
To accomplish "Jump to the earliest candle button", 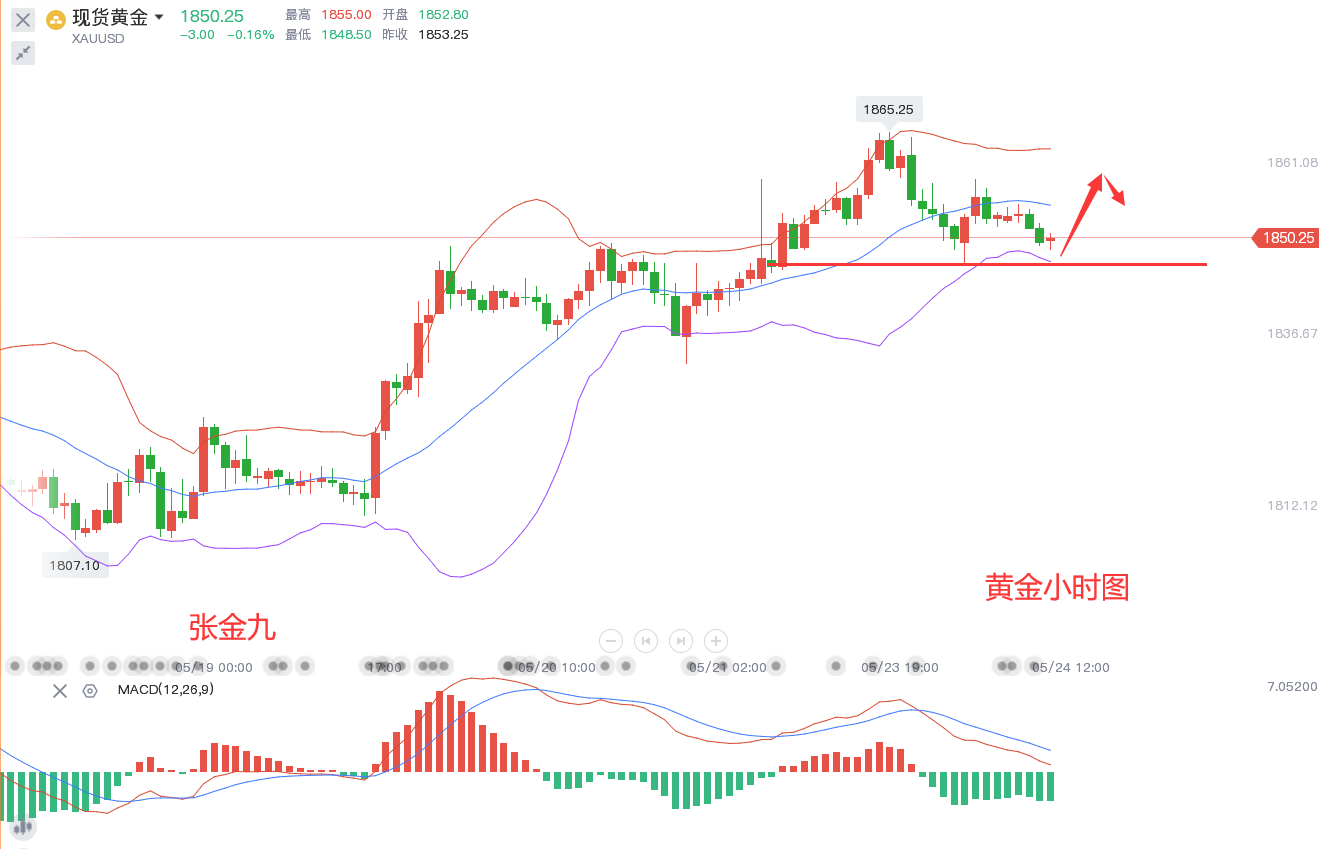I will [646, 641].
